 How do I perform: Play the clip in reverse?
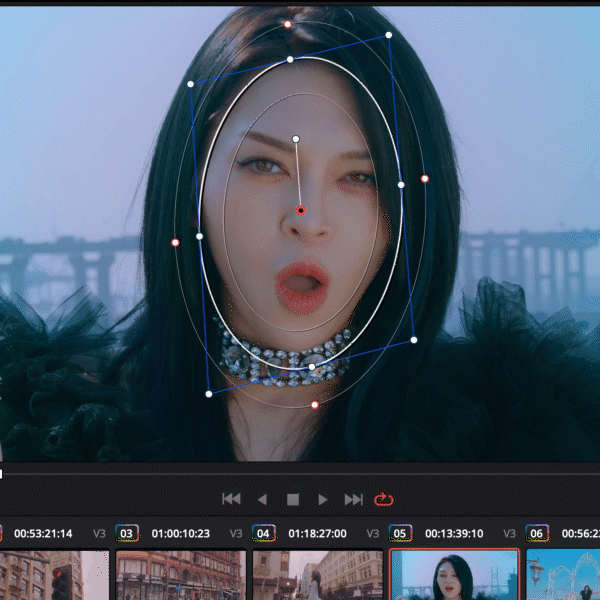262,499
